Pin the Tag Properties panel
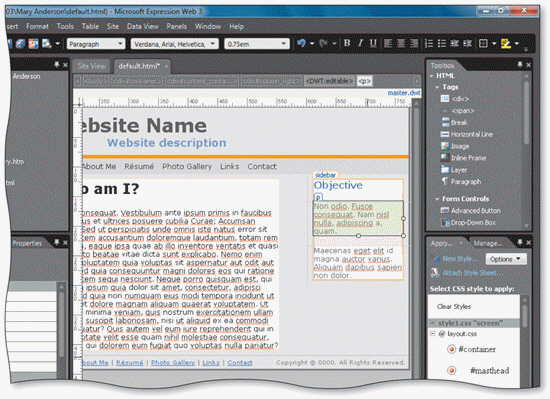This screenshot has height=399, width=550. pyautogui.click(x=56, y=242)
